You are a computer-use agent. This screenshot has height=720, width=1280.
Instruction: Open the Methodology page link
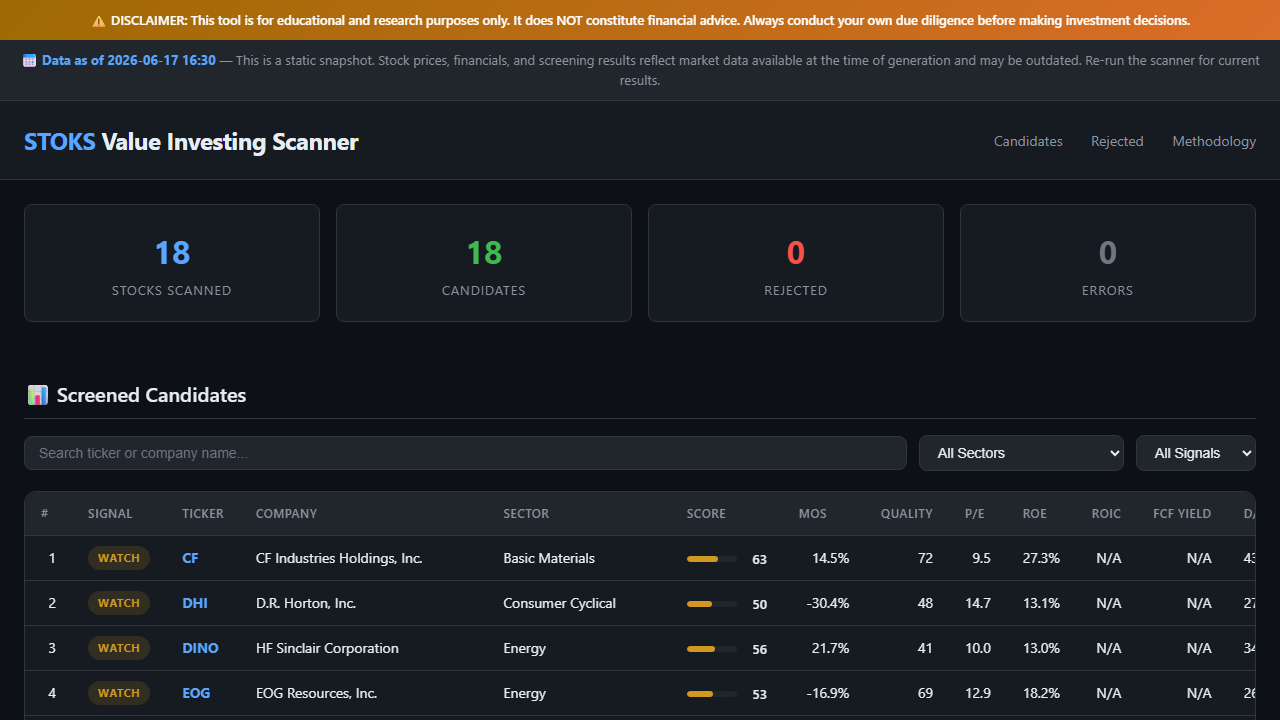click(1214, 141)
